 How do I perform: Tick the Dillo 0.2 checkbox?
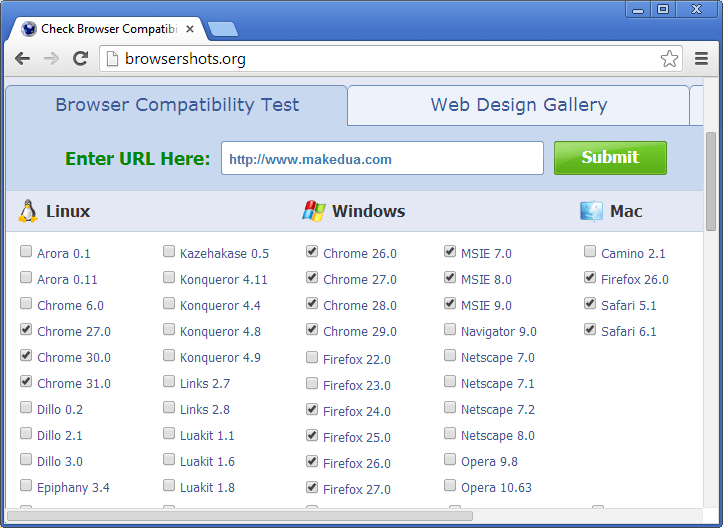(x=26, y=408)
